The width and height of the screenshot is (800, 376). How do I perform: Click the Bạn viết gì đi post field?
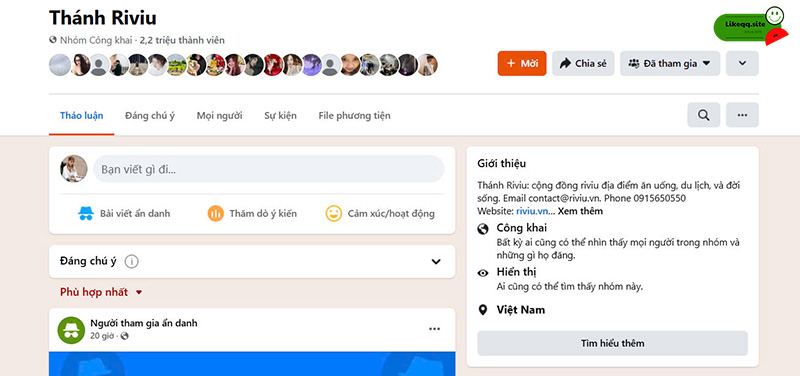pyautogui.click(x=268, y=169)
